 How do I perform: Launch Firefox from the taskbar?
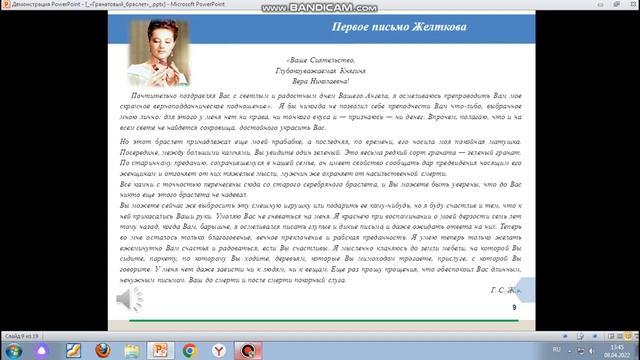click(102, 350)
